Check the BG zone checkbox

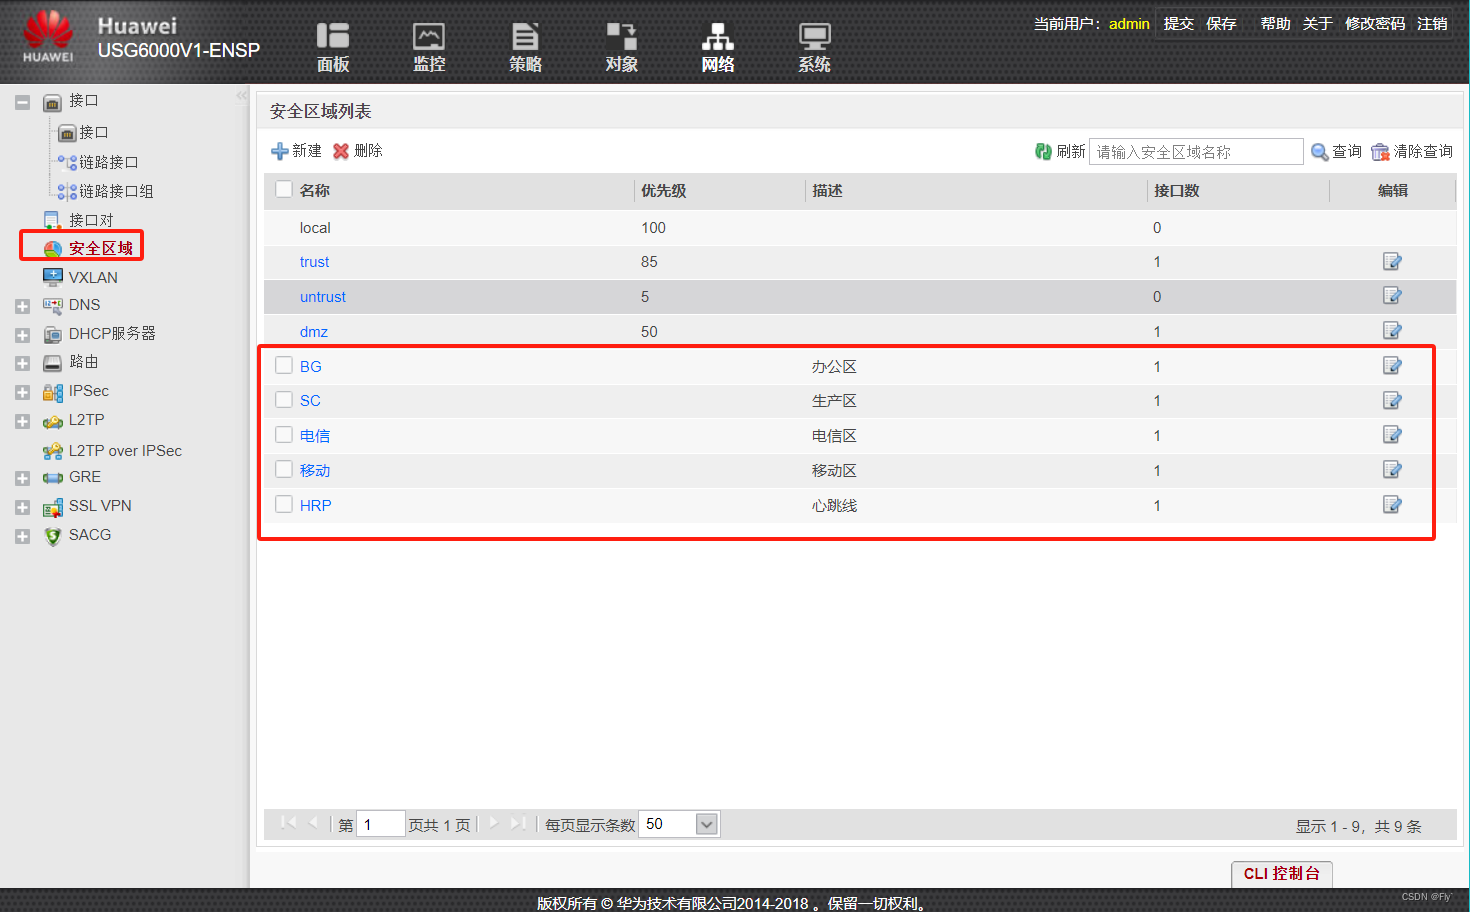click(x=284, y=366)
